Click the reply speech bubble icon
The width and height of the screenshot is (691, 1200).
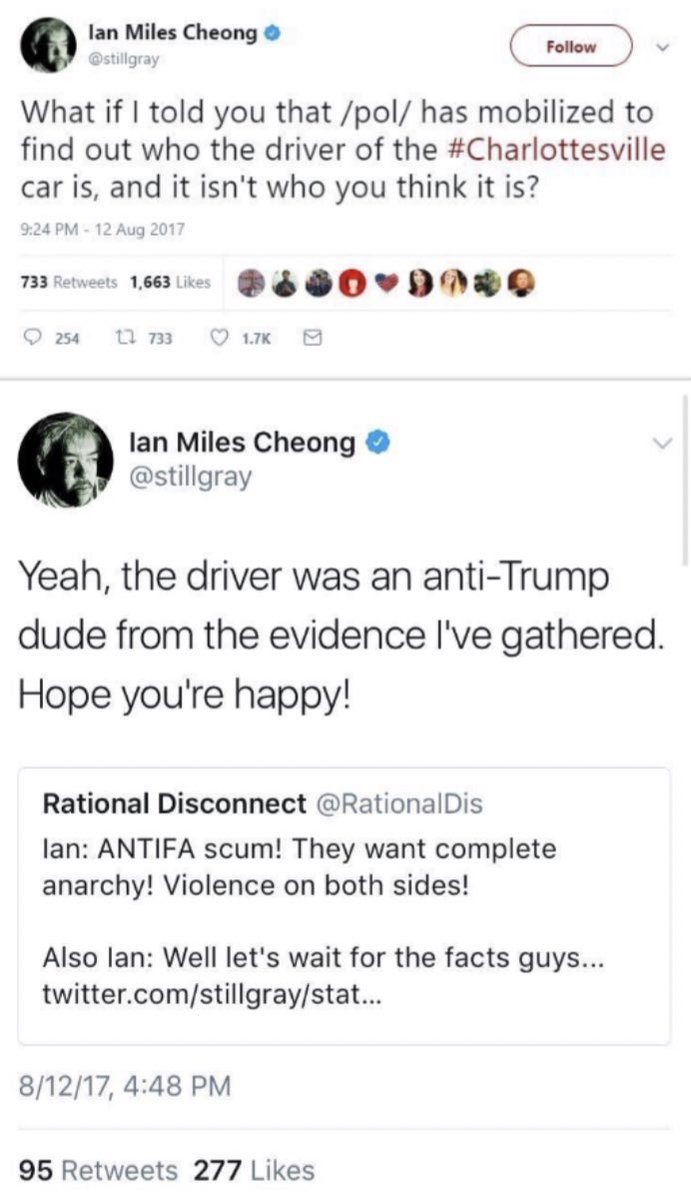33,339
